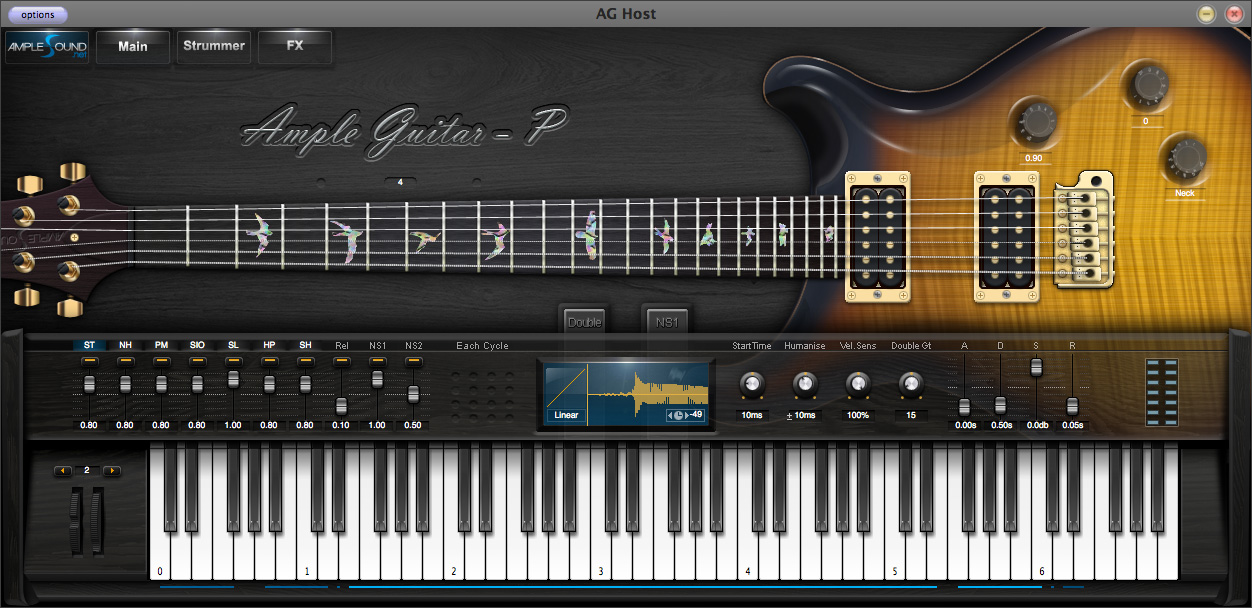Toggle the orange light under NS2
This screenshot has width=1252, height=608.
(413, 360)
